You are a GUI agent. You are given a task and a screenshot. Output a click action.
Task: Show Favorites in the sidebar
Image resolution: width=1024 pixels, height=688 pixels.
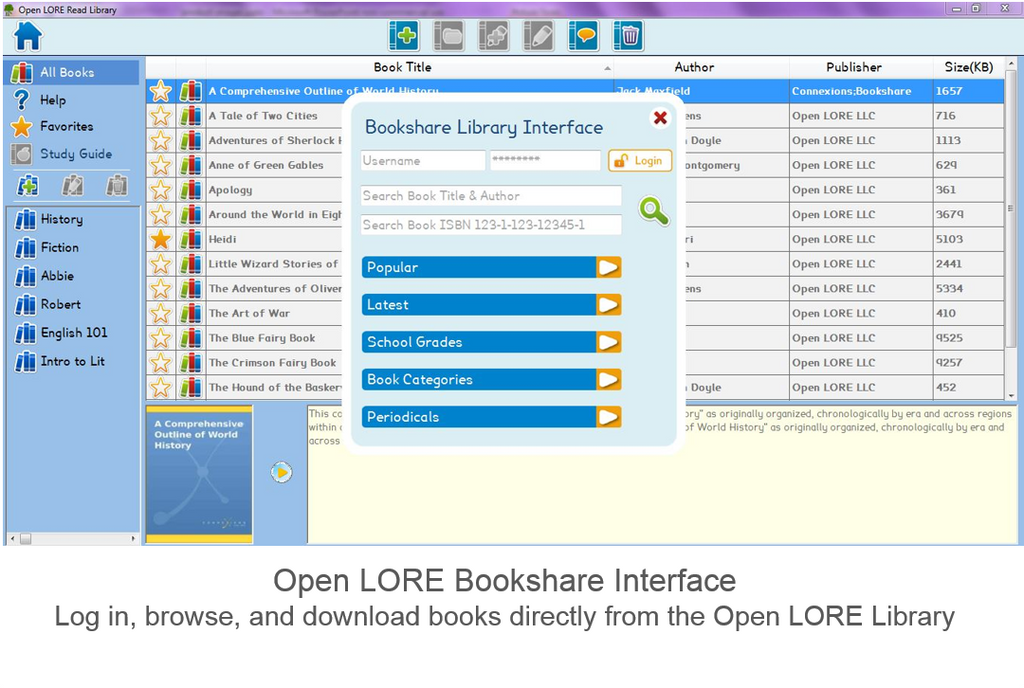(x=53, y=127)
